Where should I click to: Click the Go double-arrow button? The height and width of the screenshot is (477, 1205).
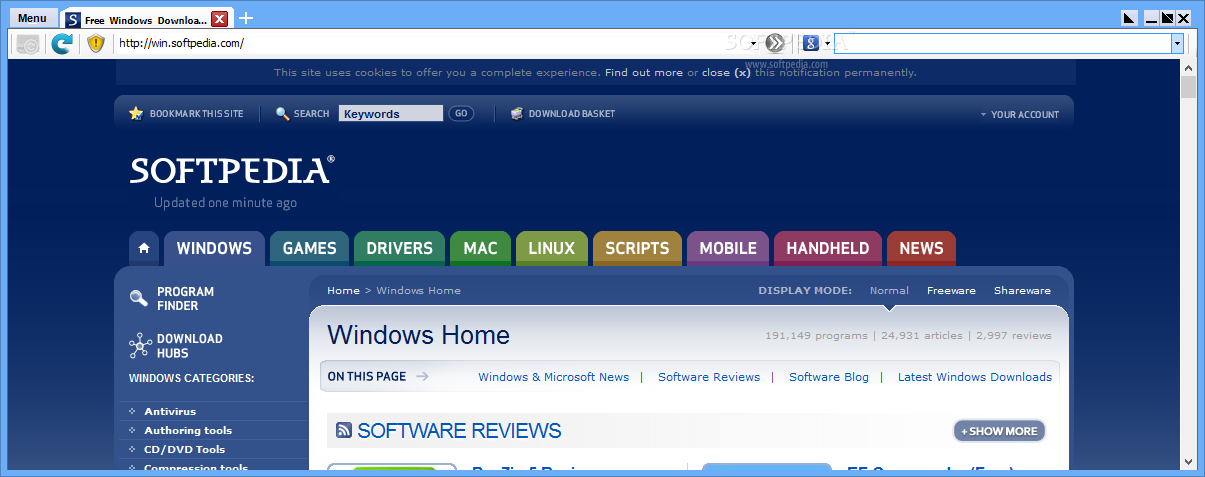(x=776, y=43)
